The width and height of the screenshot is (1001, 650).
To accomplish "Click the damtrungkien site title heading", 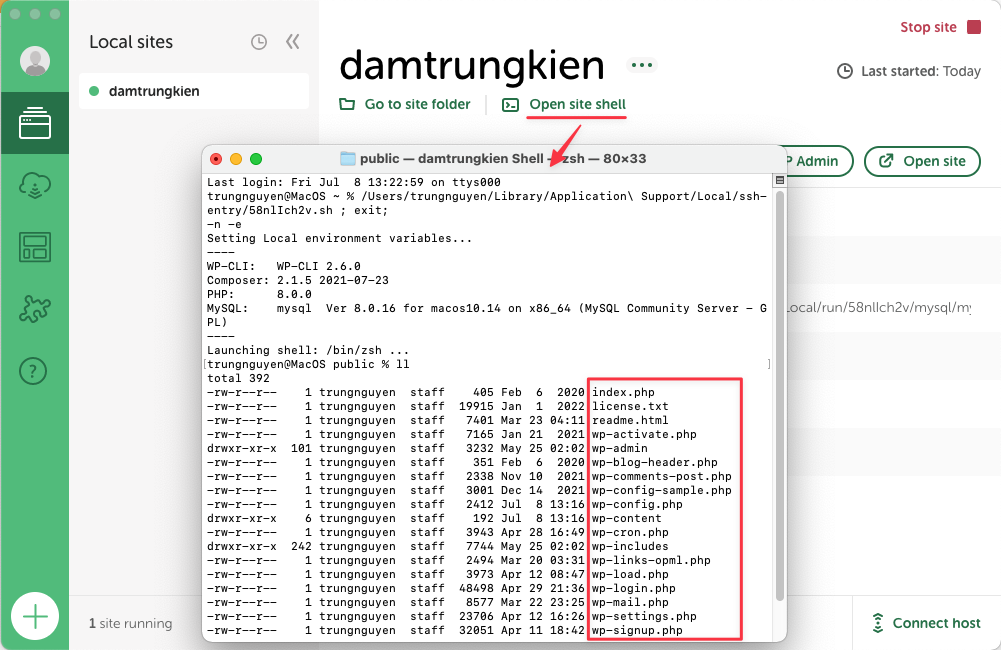I will click(x=472, y=64).
